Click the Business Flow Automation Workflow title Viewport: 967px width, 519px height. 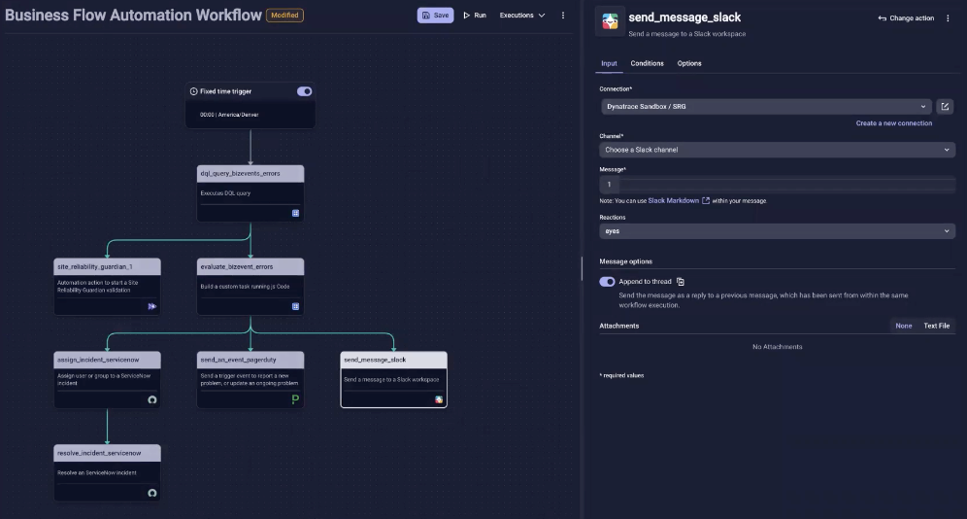click(x=133, y=15)
